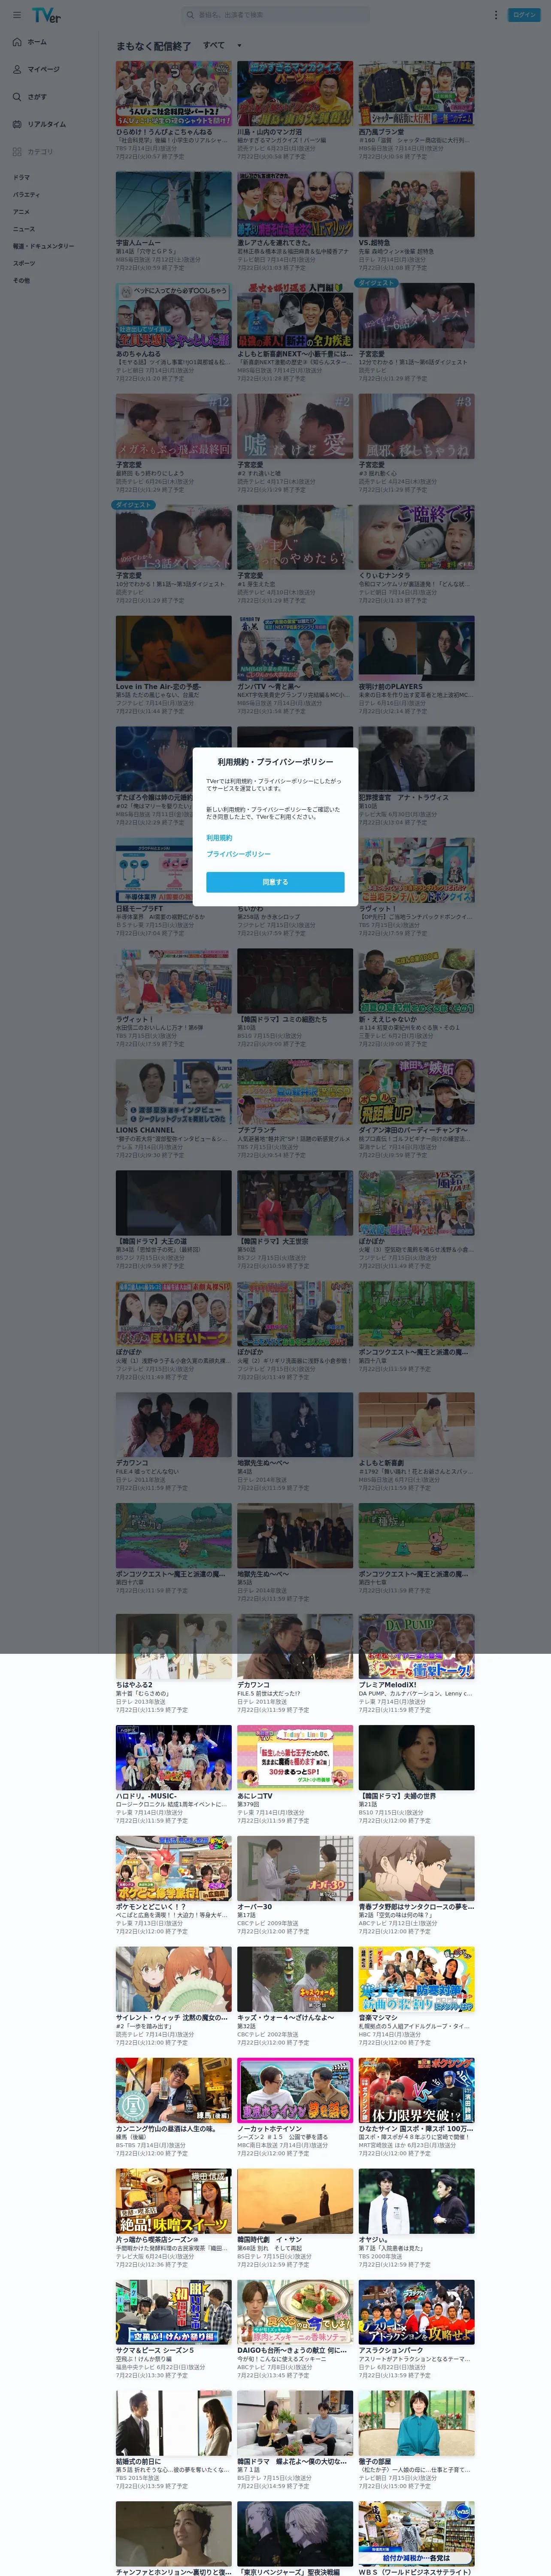551x2576 pixels.
Task: Click the カテゴリ grid icon
Action: tap(17, 152)
